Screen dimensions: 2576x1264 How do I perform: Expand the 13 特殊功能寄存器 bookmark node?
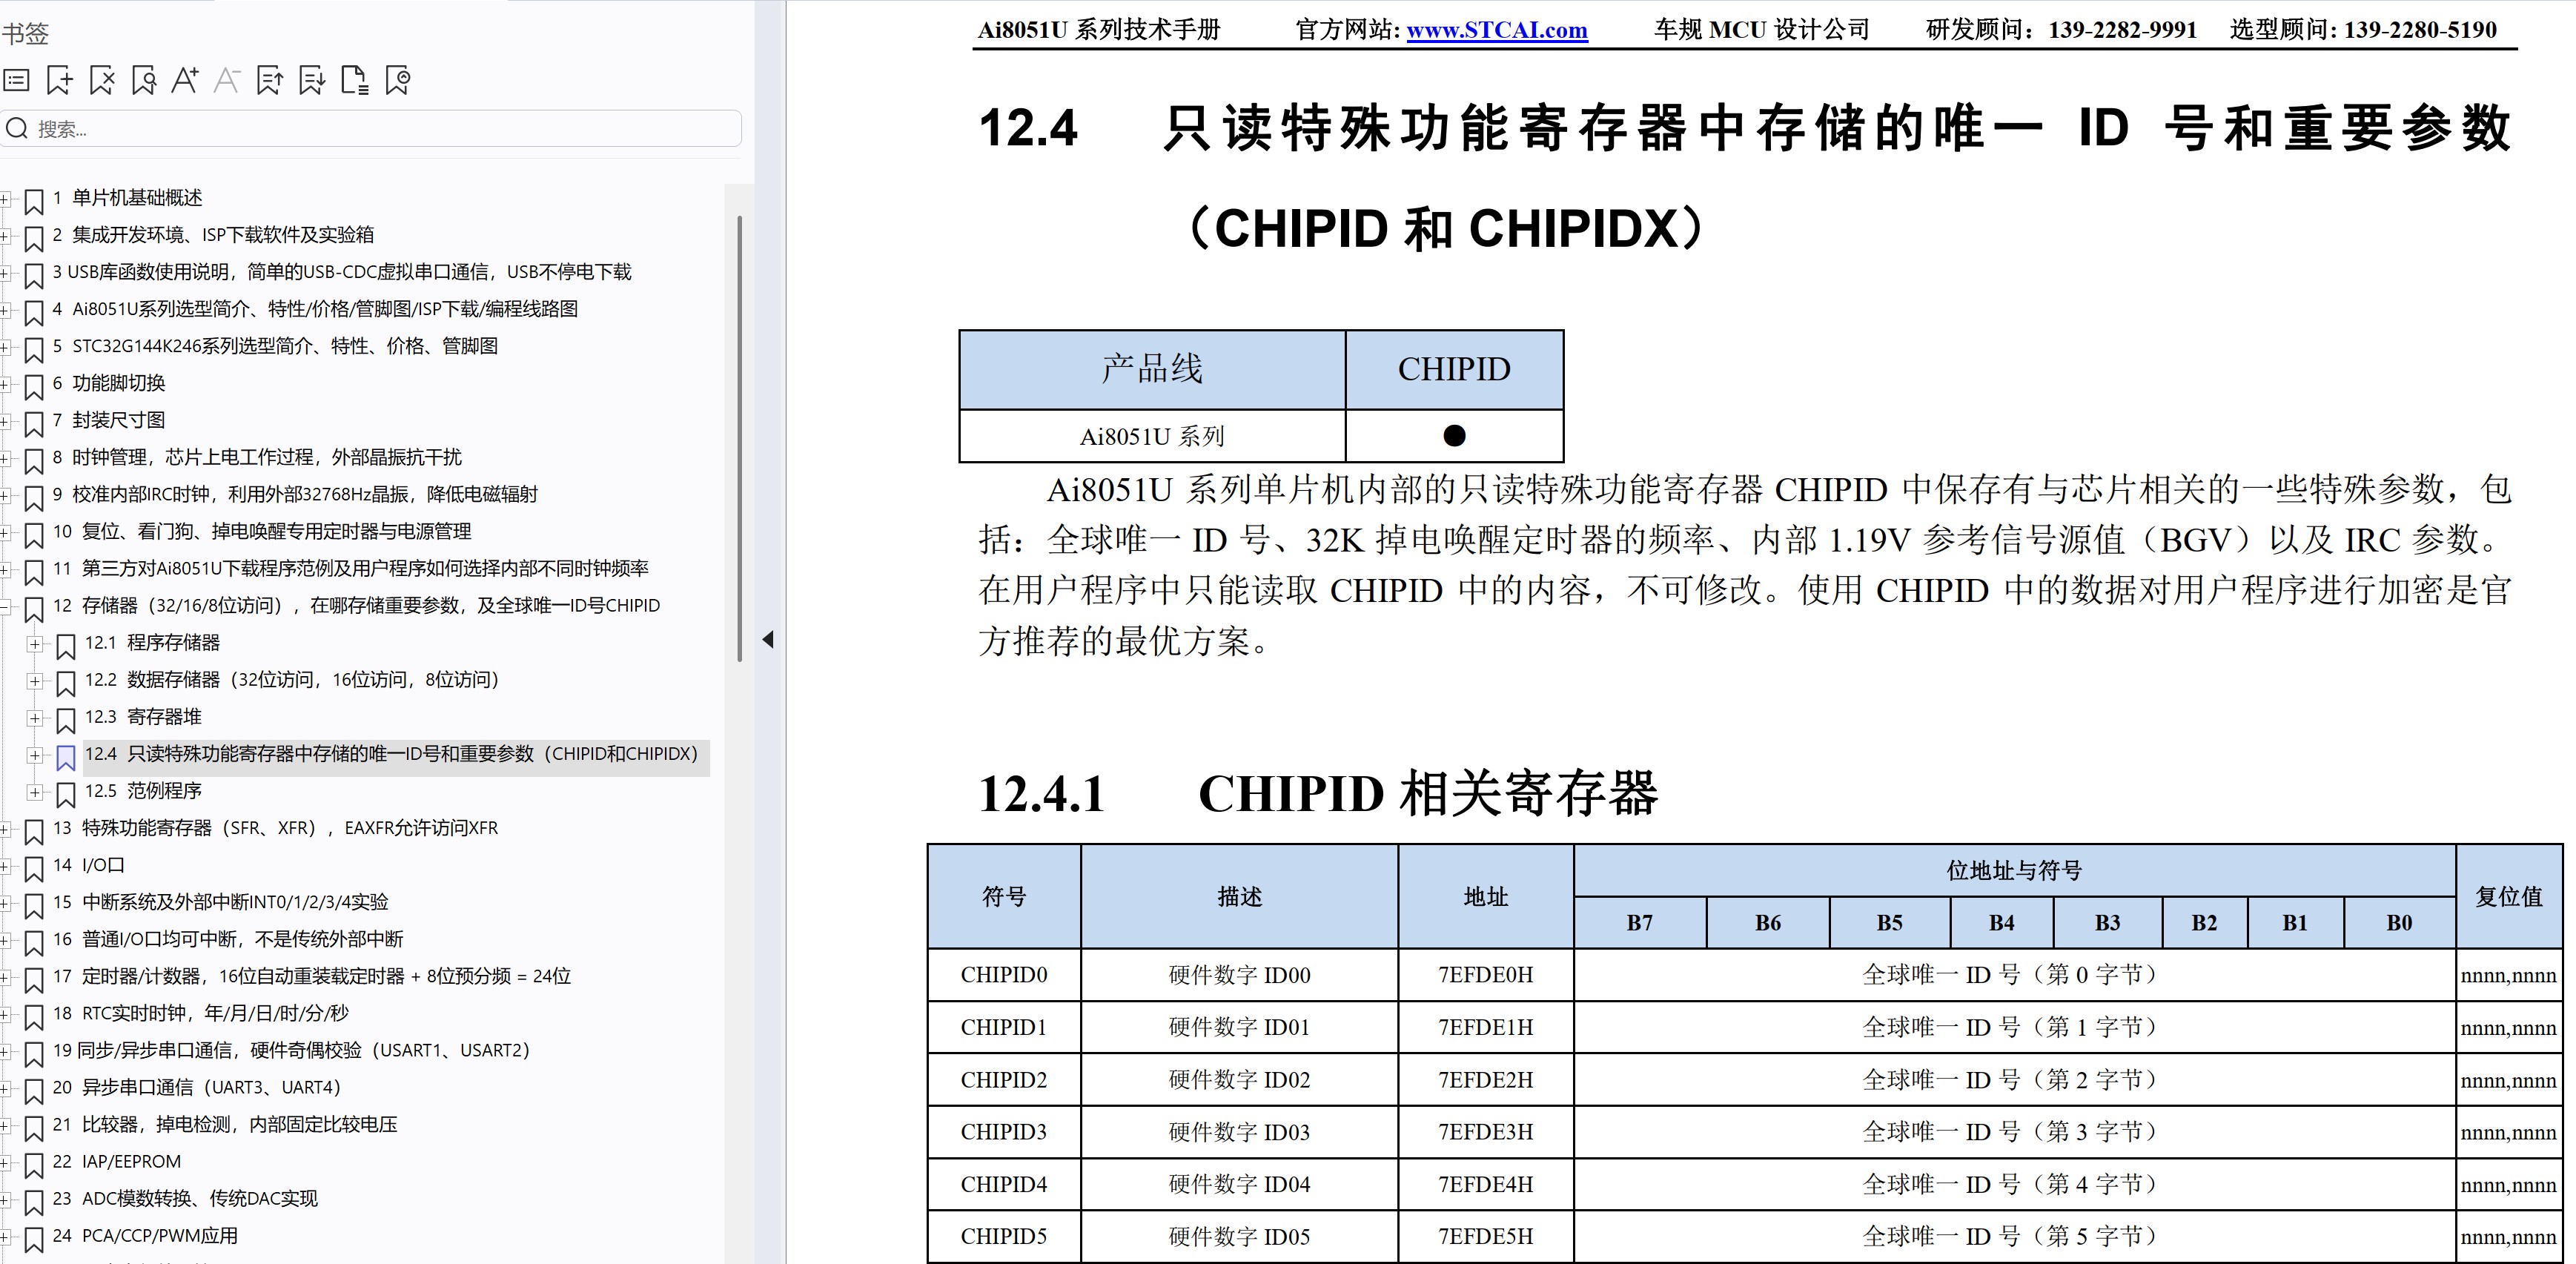coord(4,829)
